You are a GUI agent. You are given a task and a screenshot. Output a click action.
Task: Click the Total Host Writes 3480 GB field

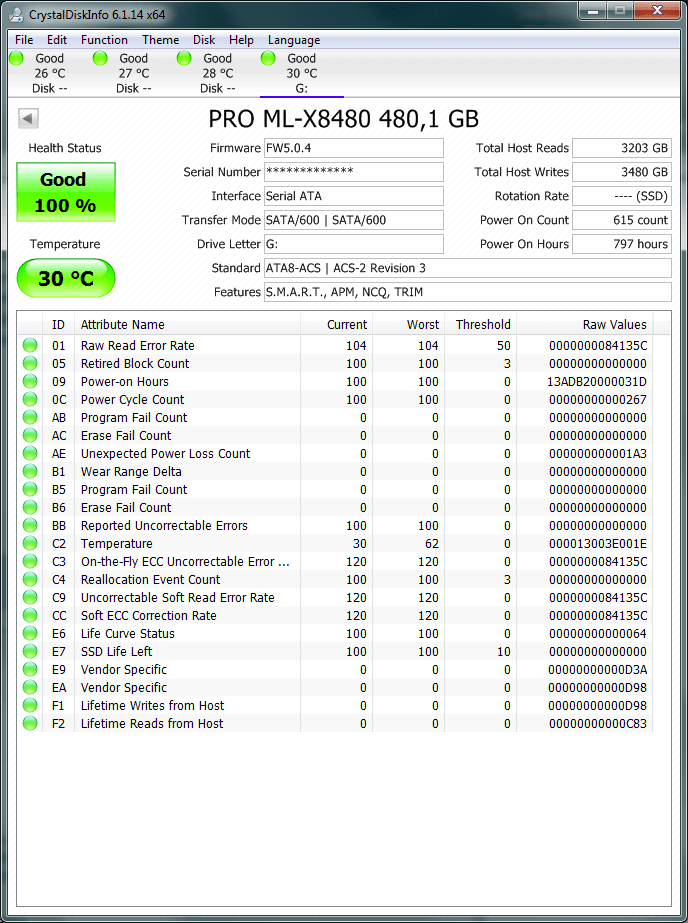click(621, 172)
